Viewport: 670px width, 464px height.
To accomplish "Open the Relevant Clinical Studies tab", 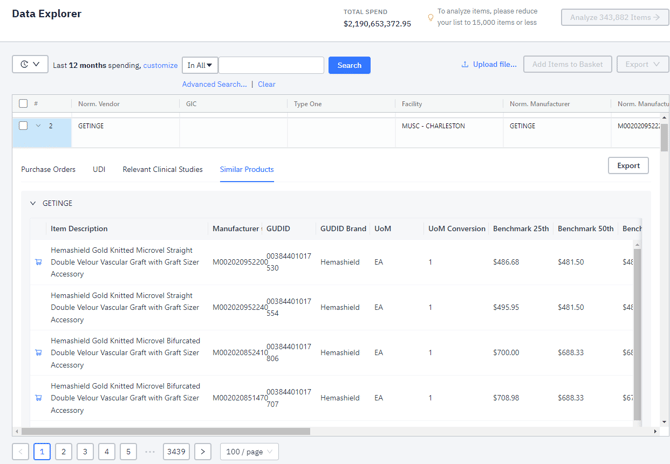I will [162, 169].
